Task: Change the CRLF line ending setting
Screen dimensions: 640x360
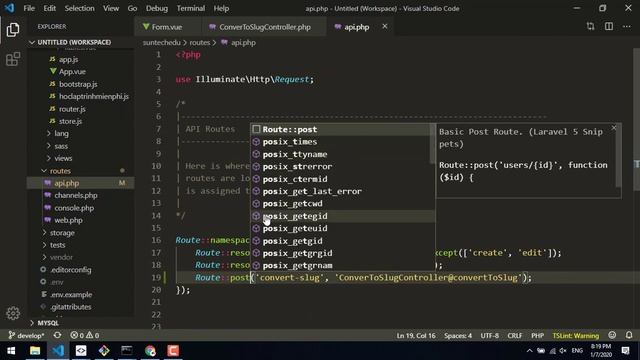Action: 514,336
